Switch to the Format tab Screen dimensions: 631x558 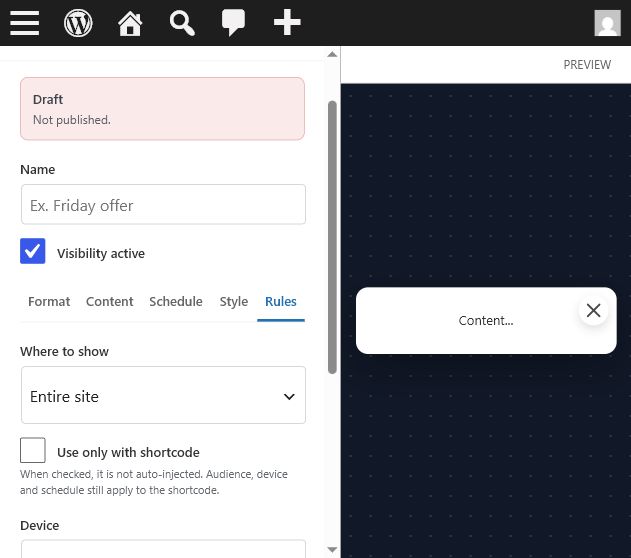tap(49, 301)
